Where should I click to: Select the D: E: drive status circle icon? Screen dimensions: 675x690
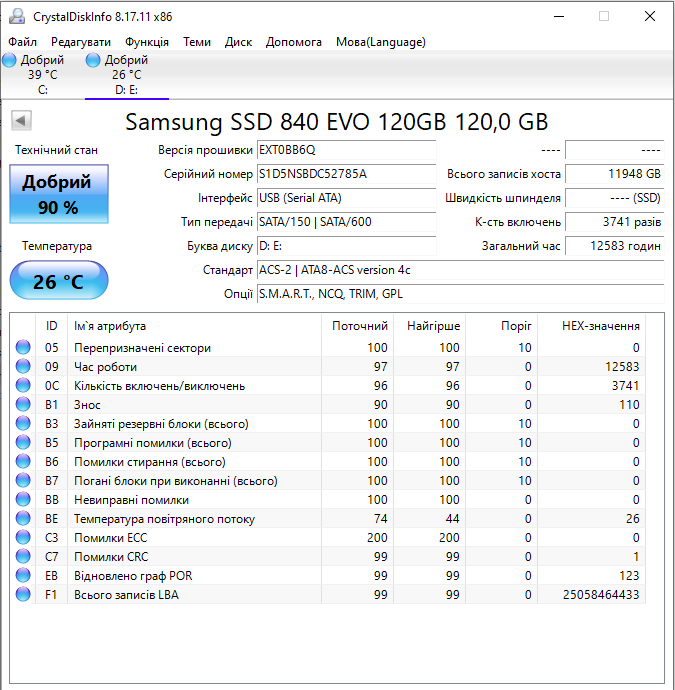pyautogui.click(x=93, y=60)
